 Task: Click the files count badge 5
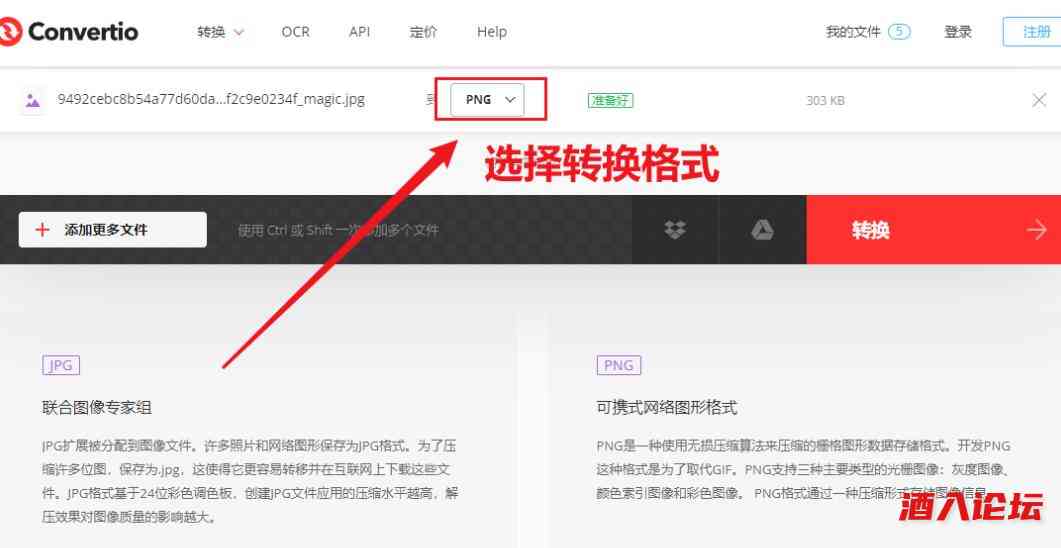899,32
